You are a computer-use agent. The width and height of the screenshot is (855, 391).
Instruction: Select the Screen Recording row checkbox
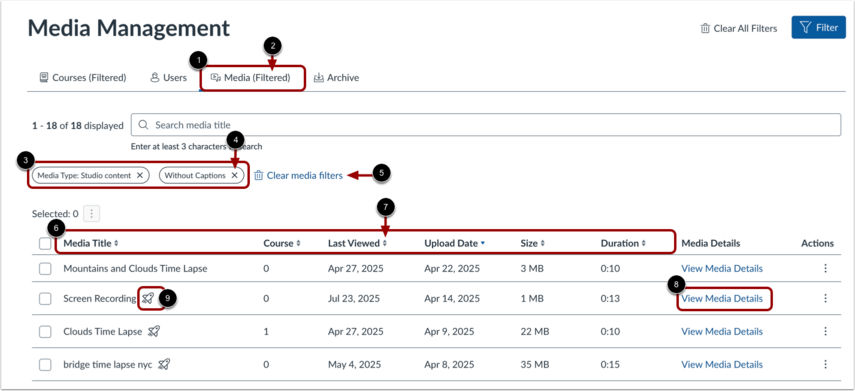(x=45, y=298)
